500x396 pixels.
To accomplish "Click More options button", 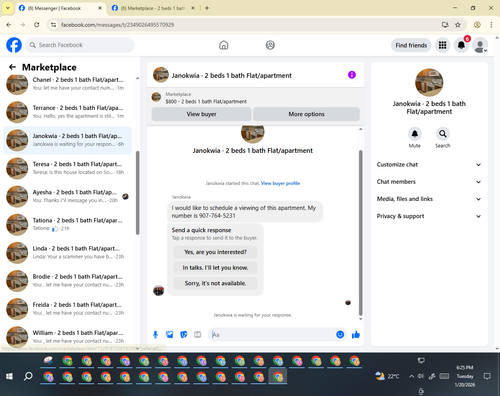I will click(x=306, y=114).
